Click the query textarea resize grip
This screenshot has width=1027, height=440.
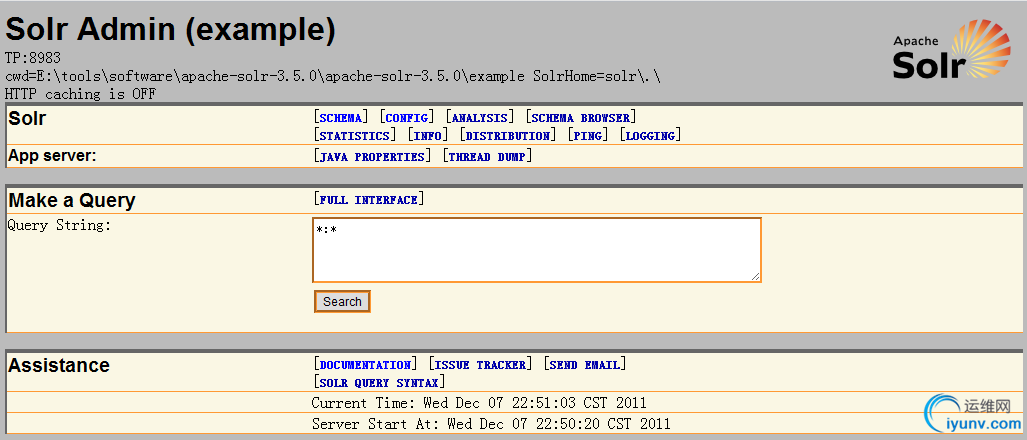(756, 277)
